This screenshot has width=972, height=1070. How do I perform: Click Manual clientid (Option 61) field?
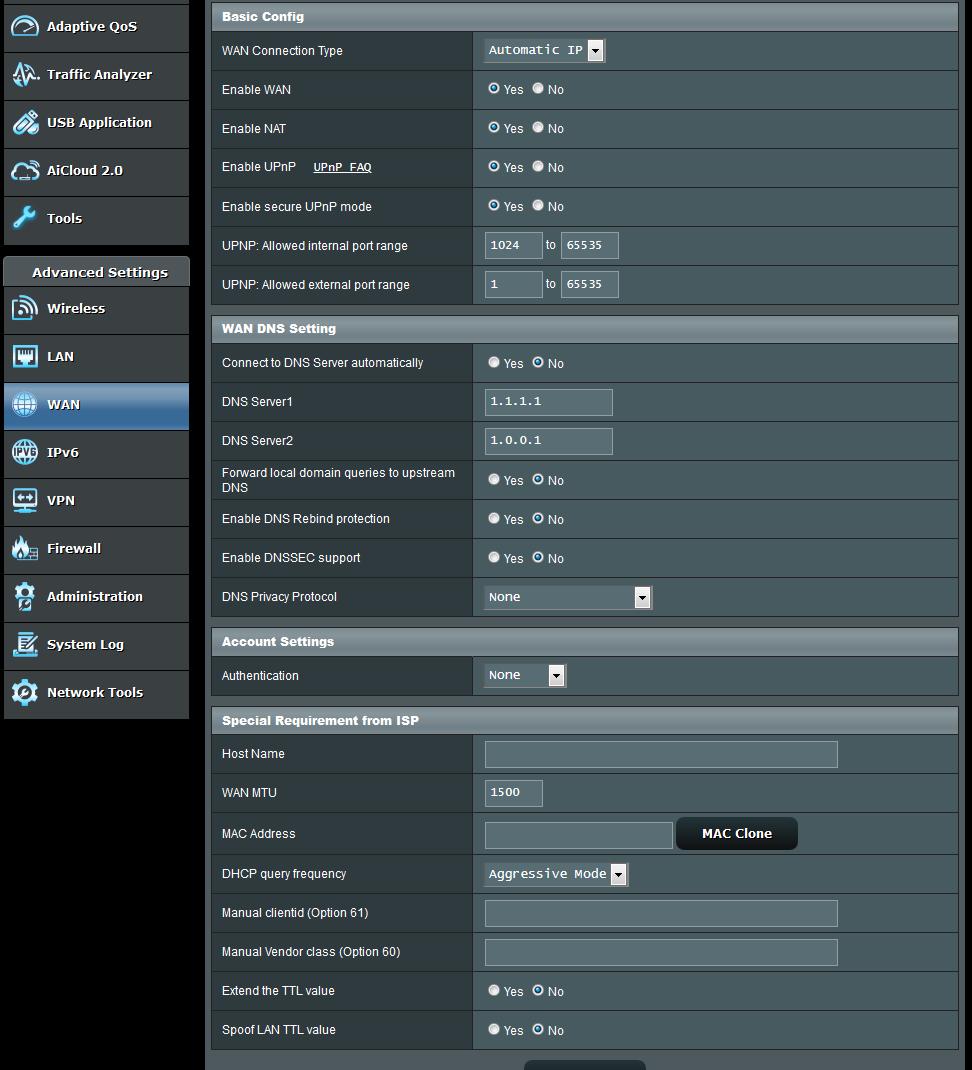coord(661,914)
